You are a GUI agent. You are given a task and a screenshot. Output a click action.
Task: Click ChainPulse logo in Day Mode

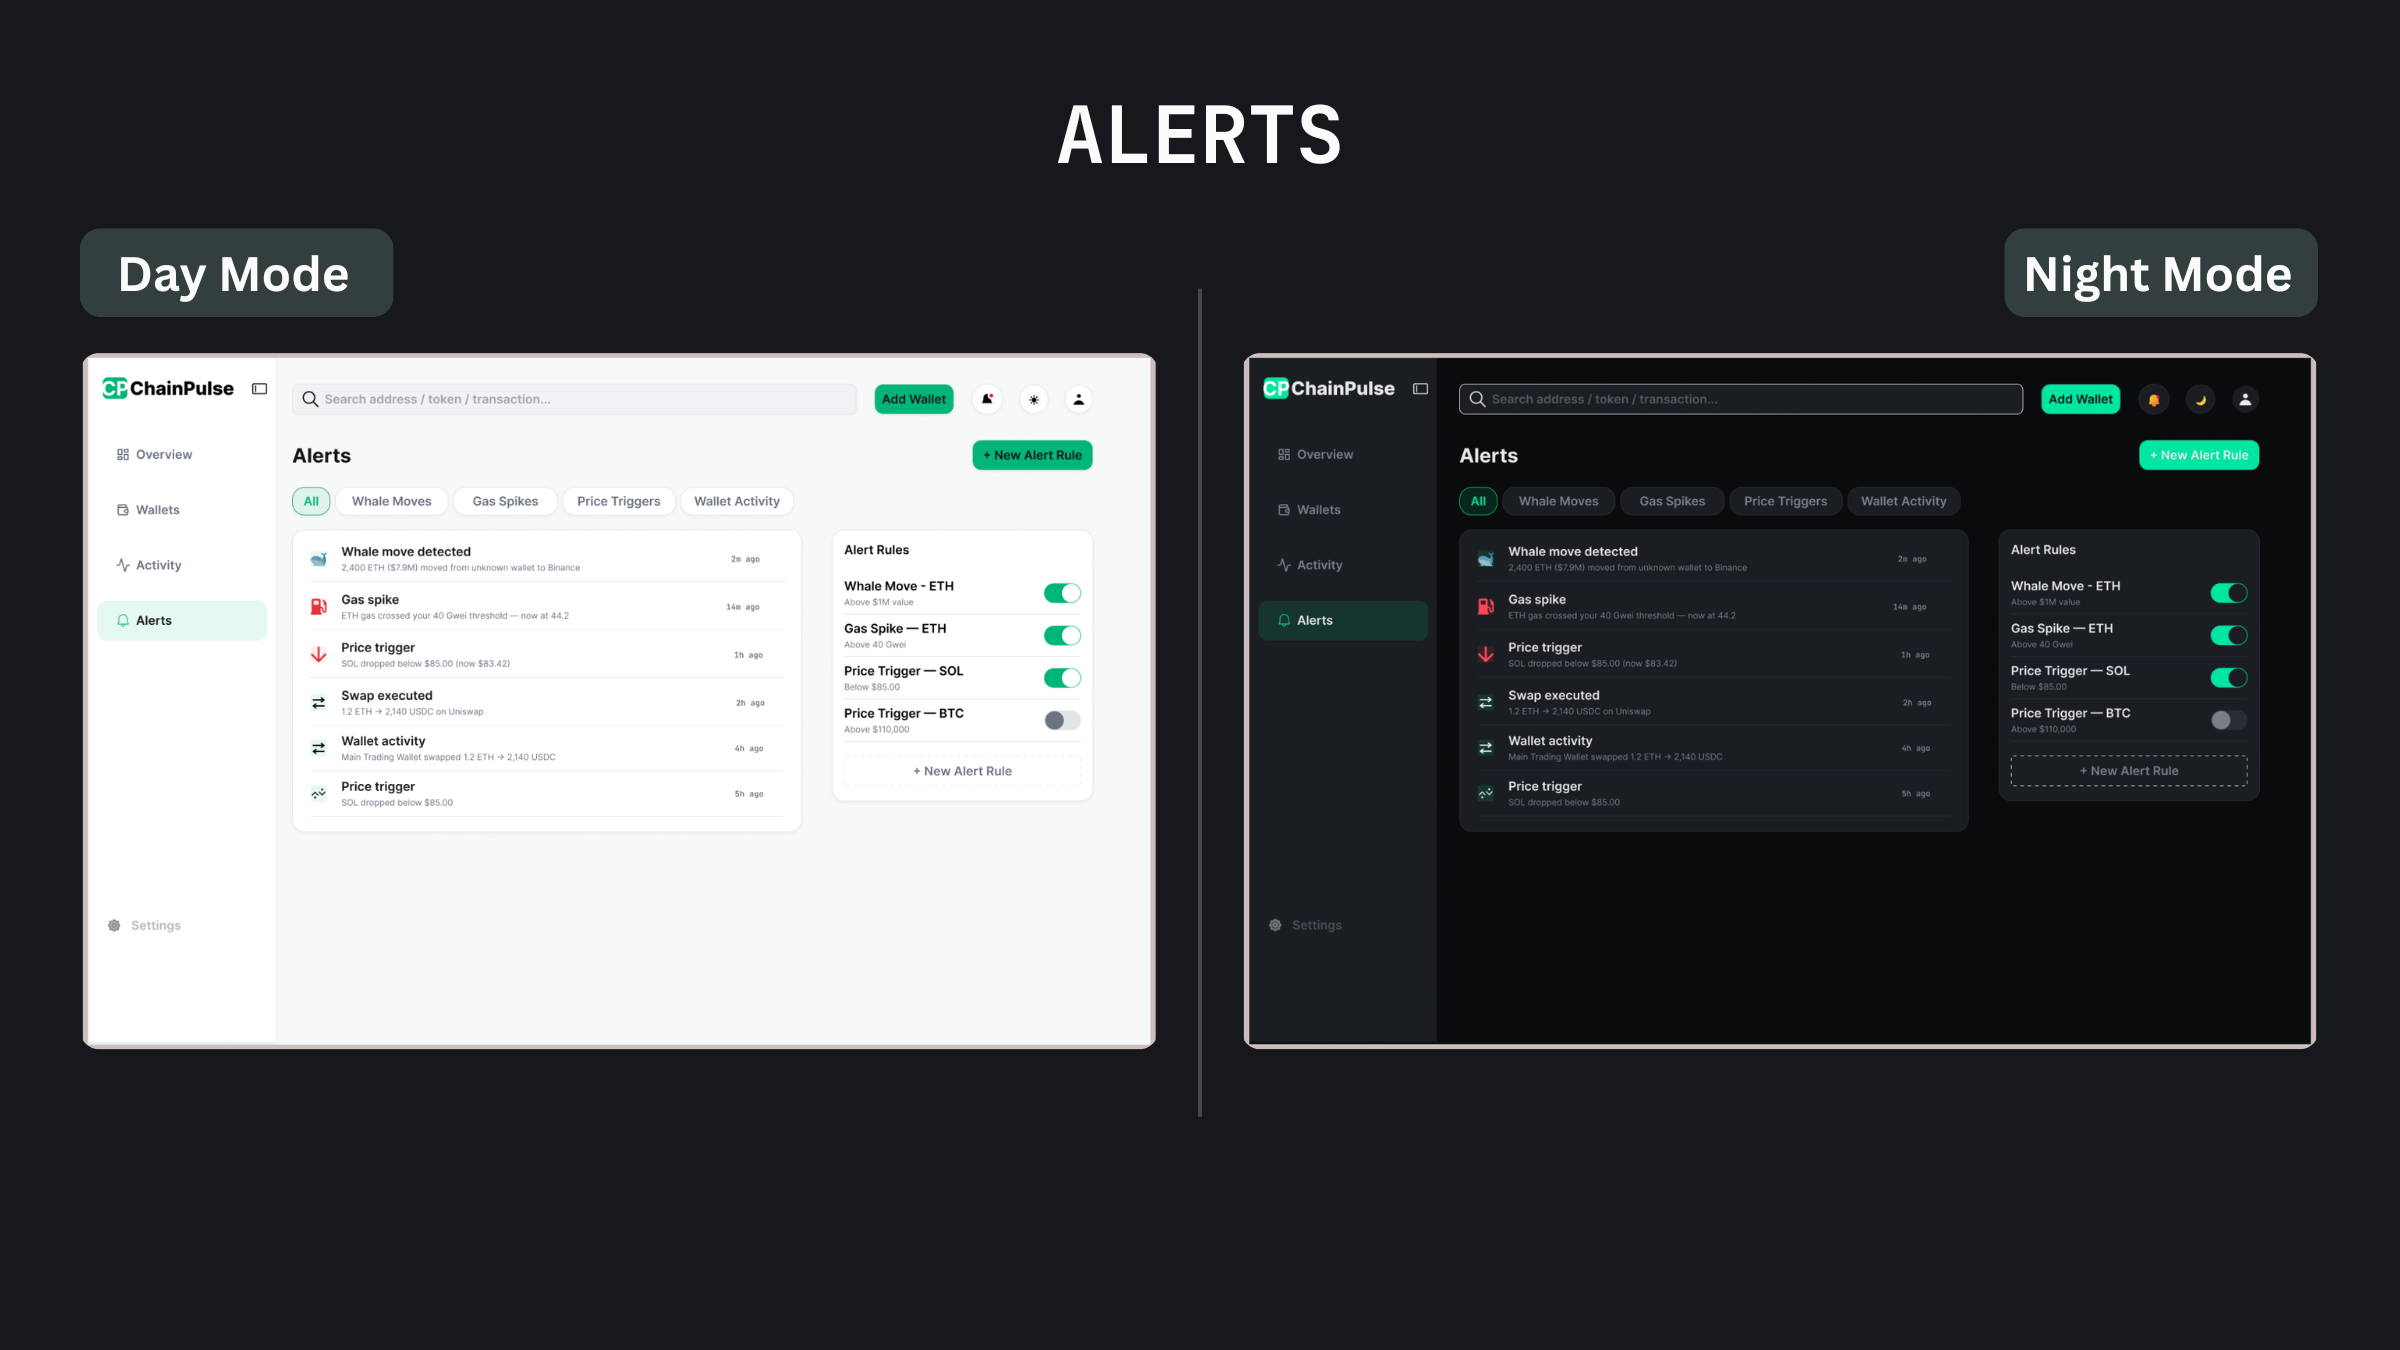point(168,388)
